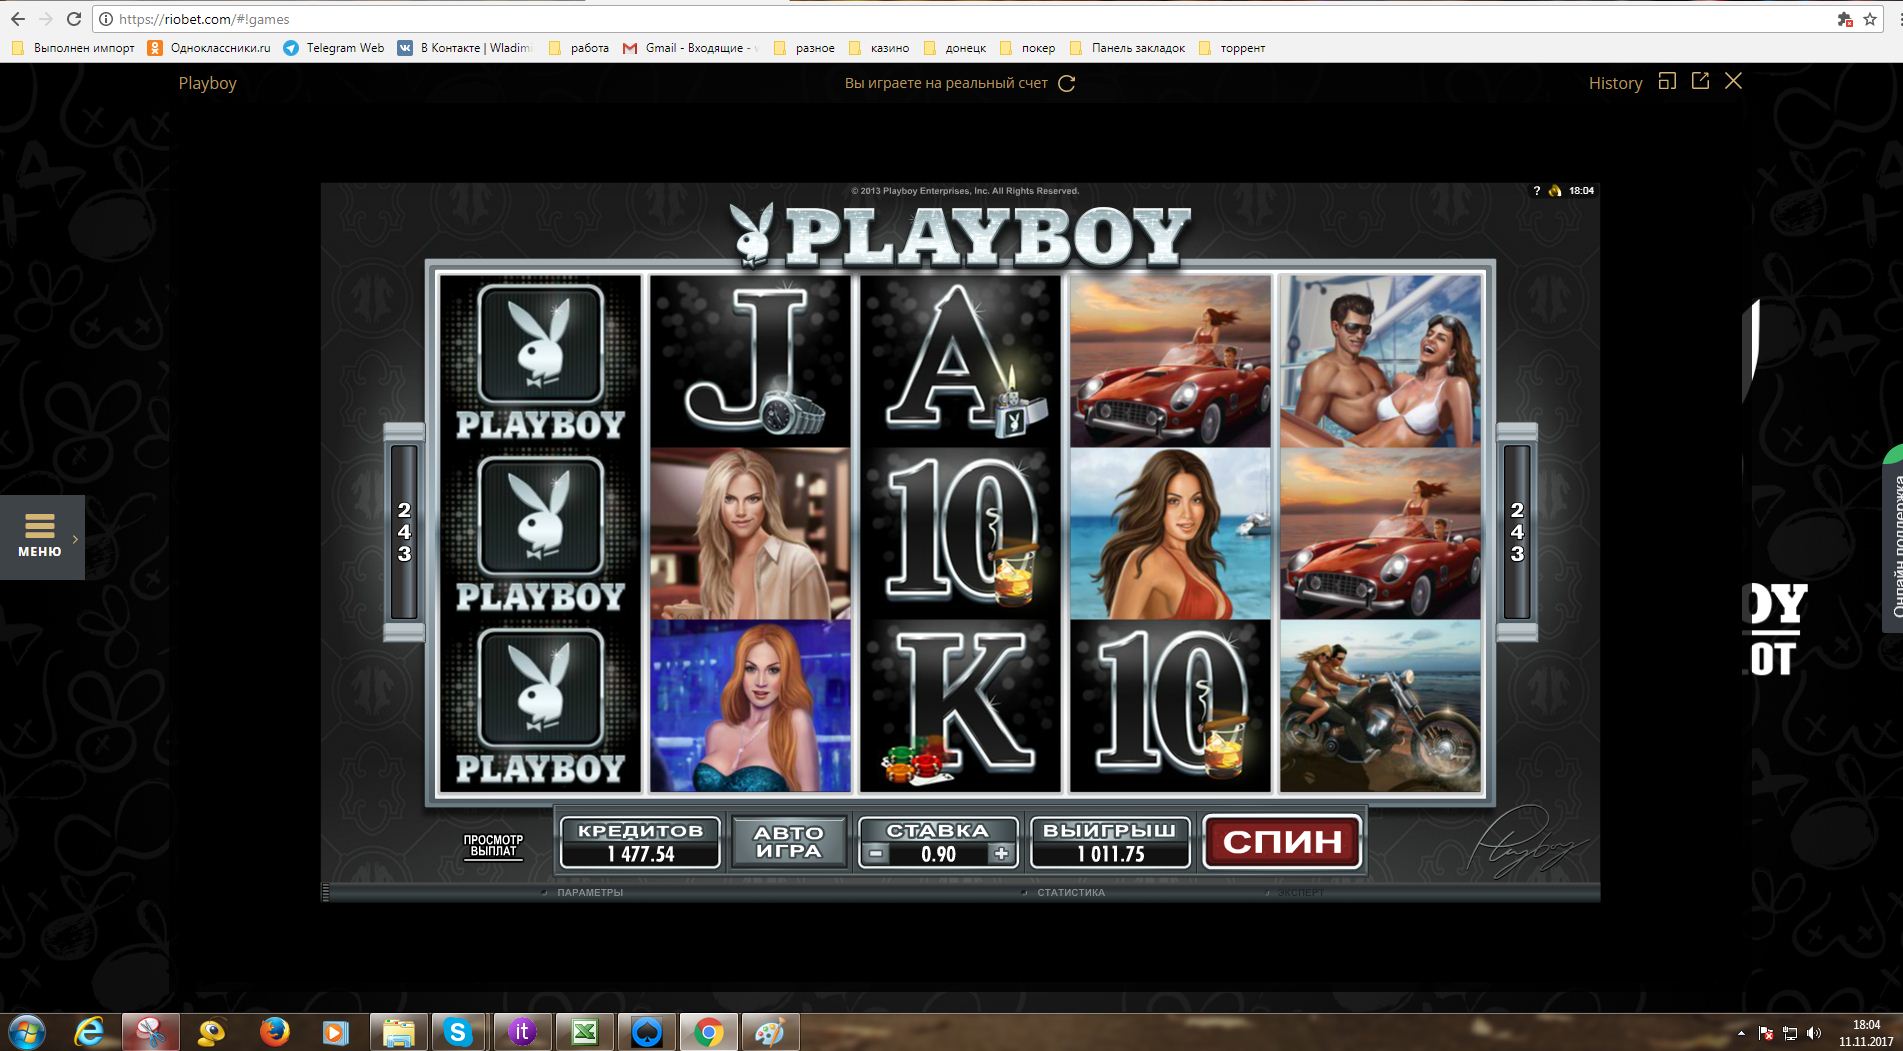Image resolution: width=1903 pixels, height=1051 pixels.
Task: Launch Internet Explorer from the taskbar
Action: click(89, 1032)
